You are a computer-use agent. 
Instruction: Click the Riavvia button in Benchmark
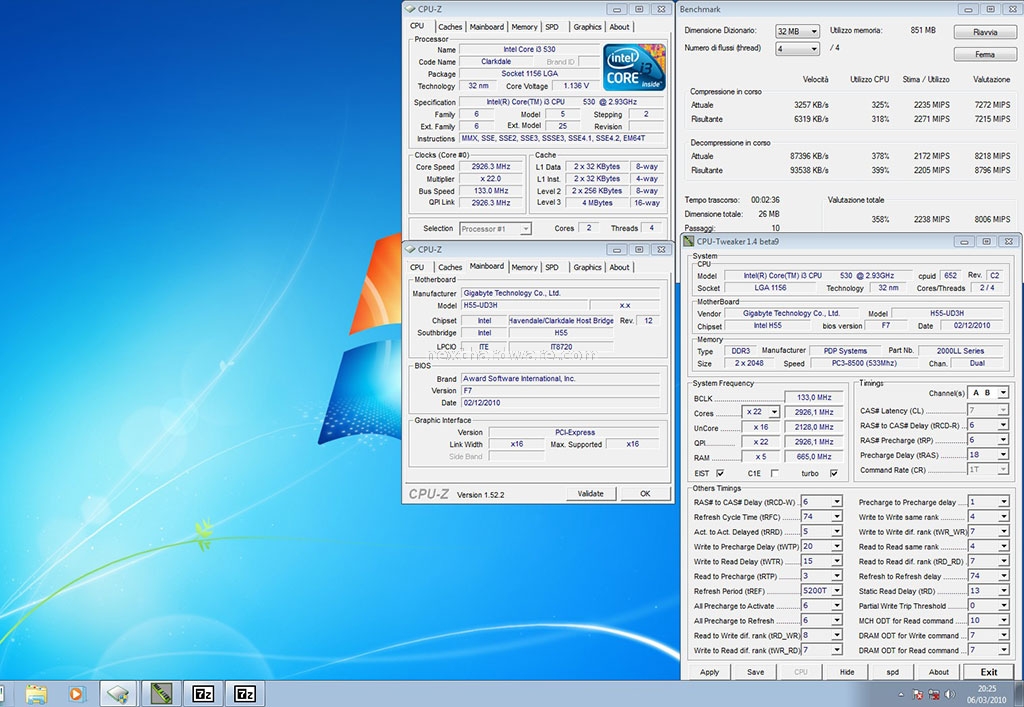coord(985,32)
